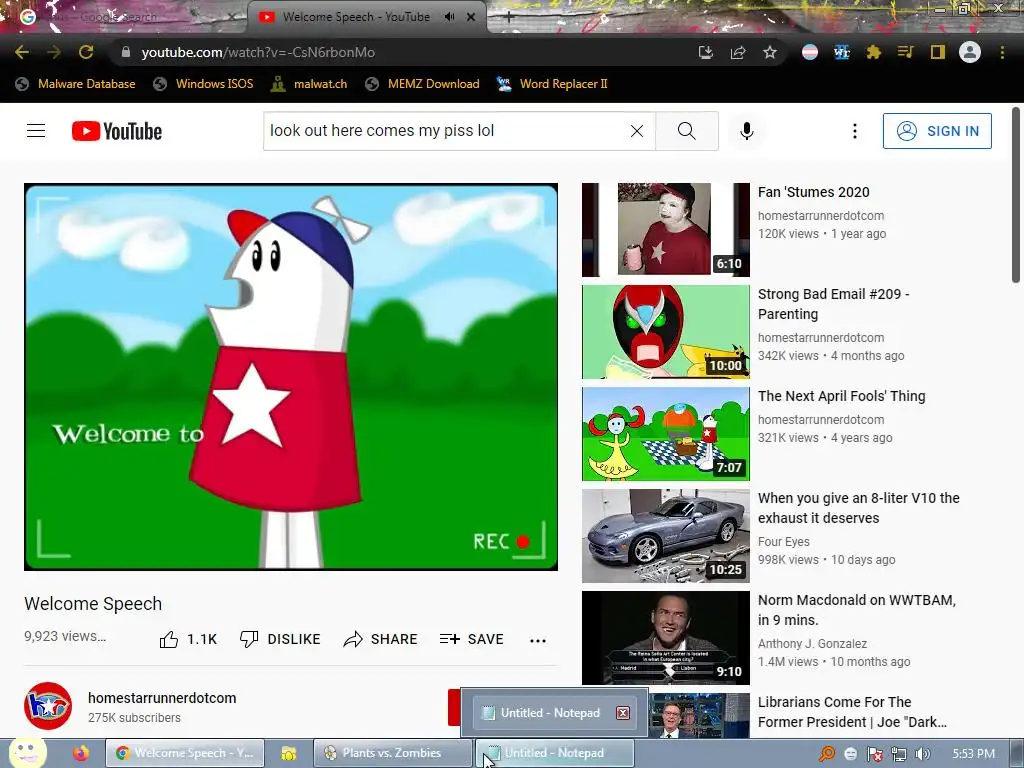Image resolution: width=1024 pixels, height=768 pixels.
Task: Toggle the browser side panel icon
Action: coord(938,52)
